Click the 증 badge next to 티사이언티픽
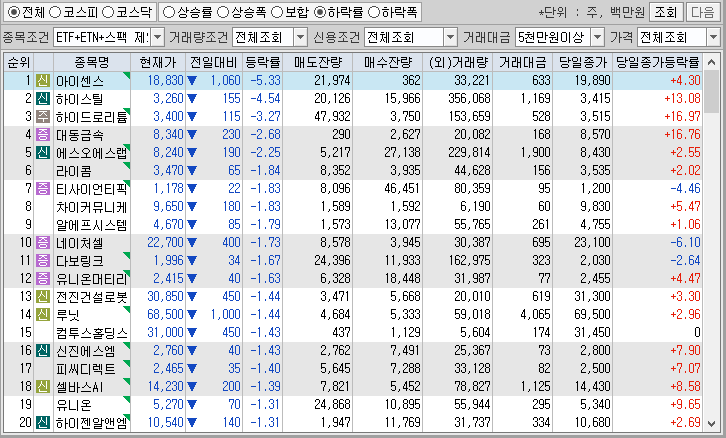726x438 pixels. (43, 188)
